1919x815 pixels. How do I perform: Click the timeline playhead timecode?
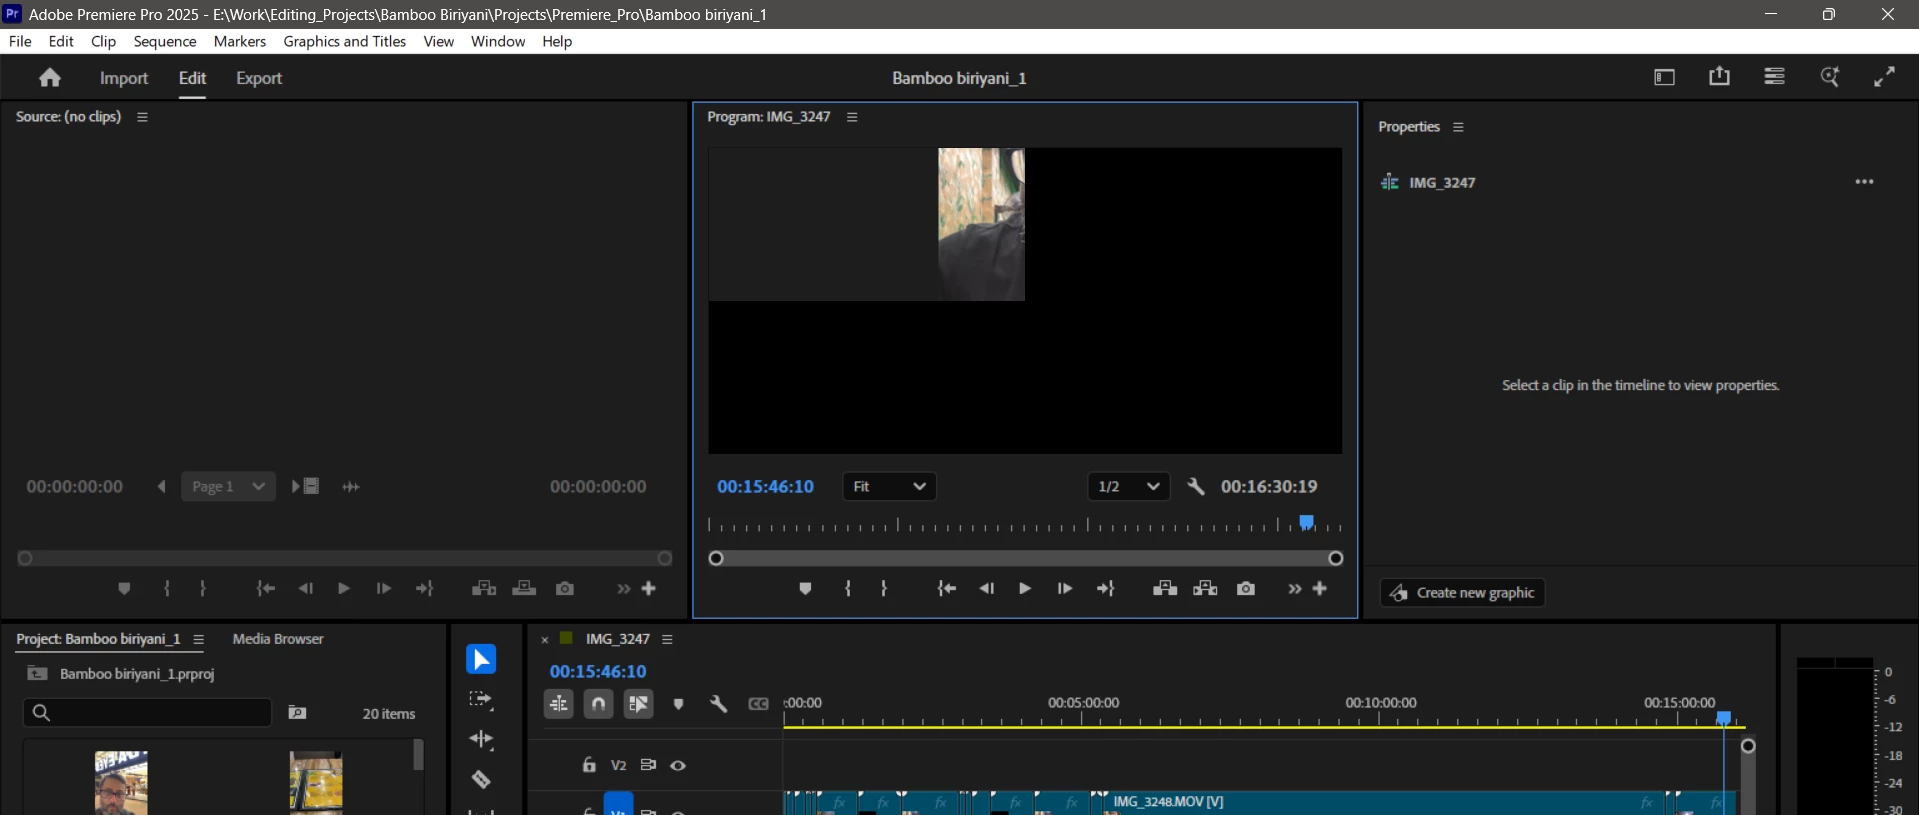598,672
